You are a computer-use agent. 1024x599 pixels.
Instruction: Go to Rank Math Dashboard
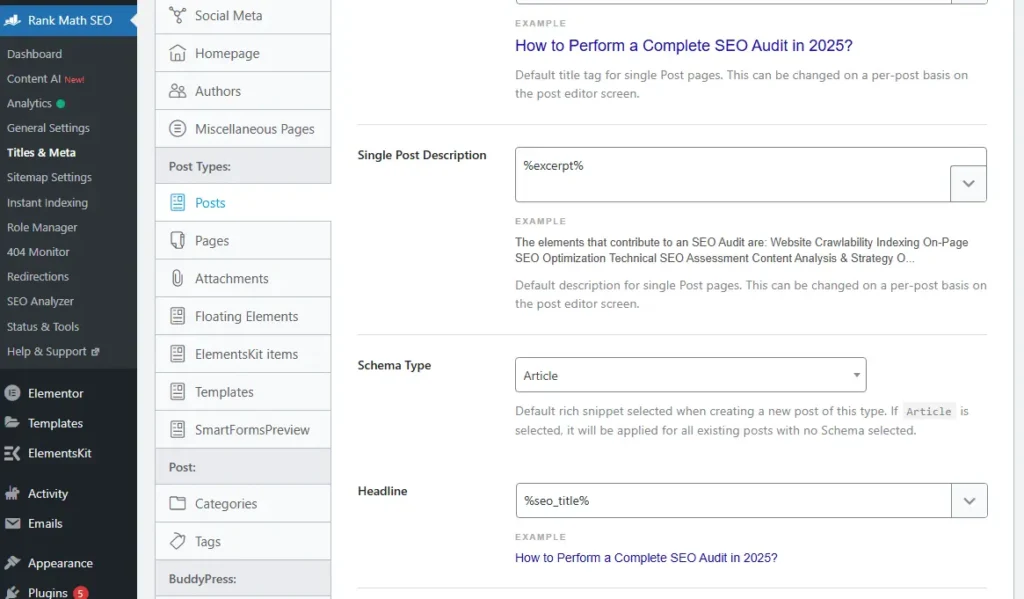click(x=35, y=54)
